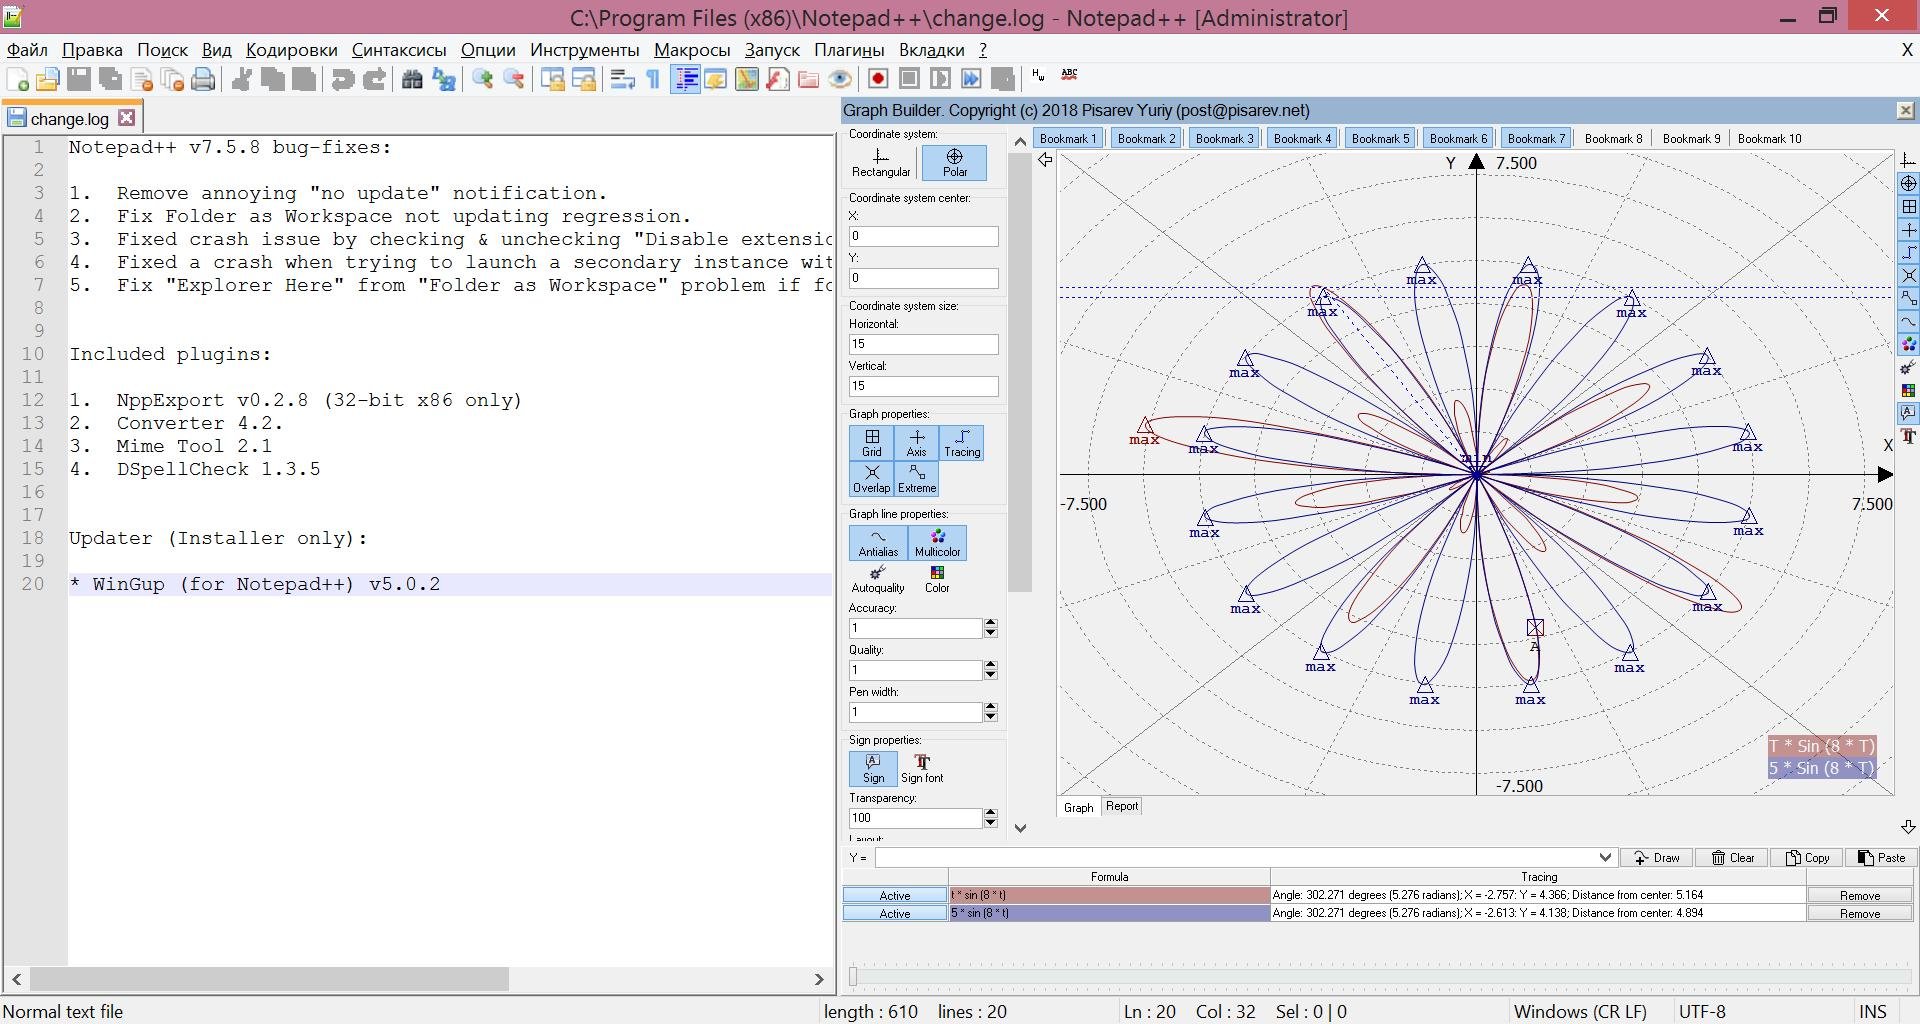The image size is (1920, 1024).
Task: Toggle Multicolor graph line mode
Action: pyautogui.click(x=936, y=543)
